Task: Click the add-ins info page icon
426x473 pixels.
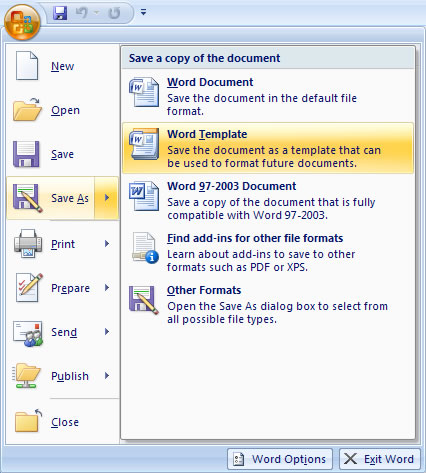Action: pos(145,248)
